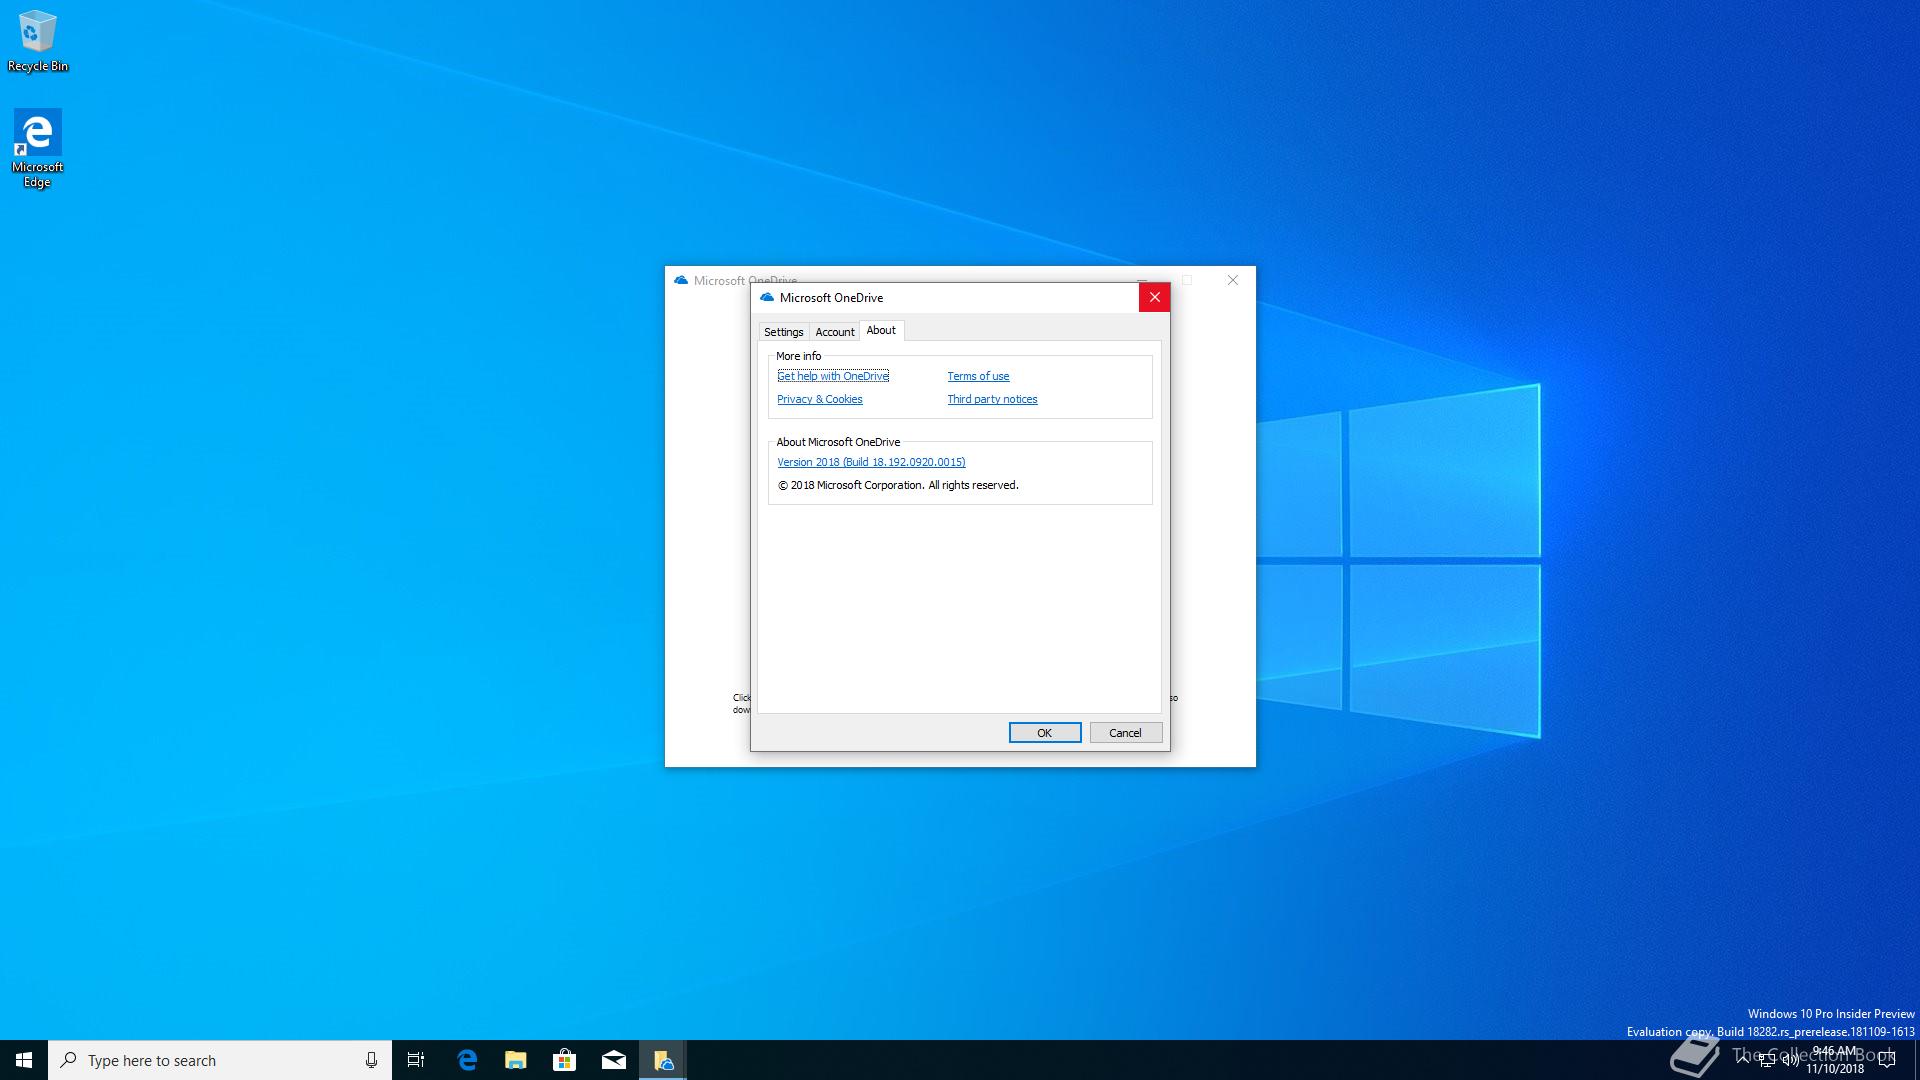Activate the microphone icon in search box
Viewport: 1920px width, 1080px height.
371,1060
